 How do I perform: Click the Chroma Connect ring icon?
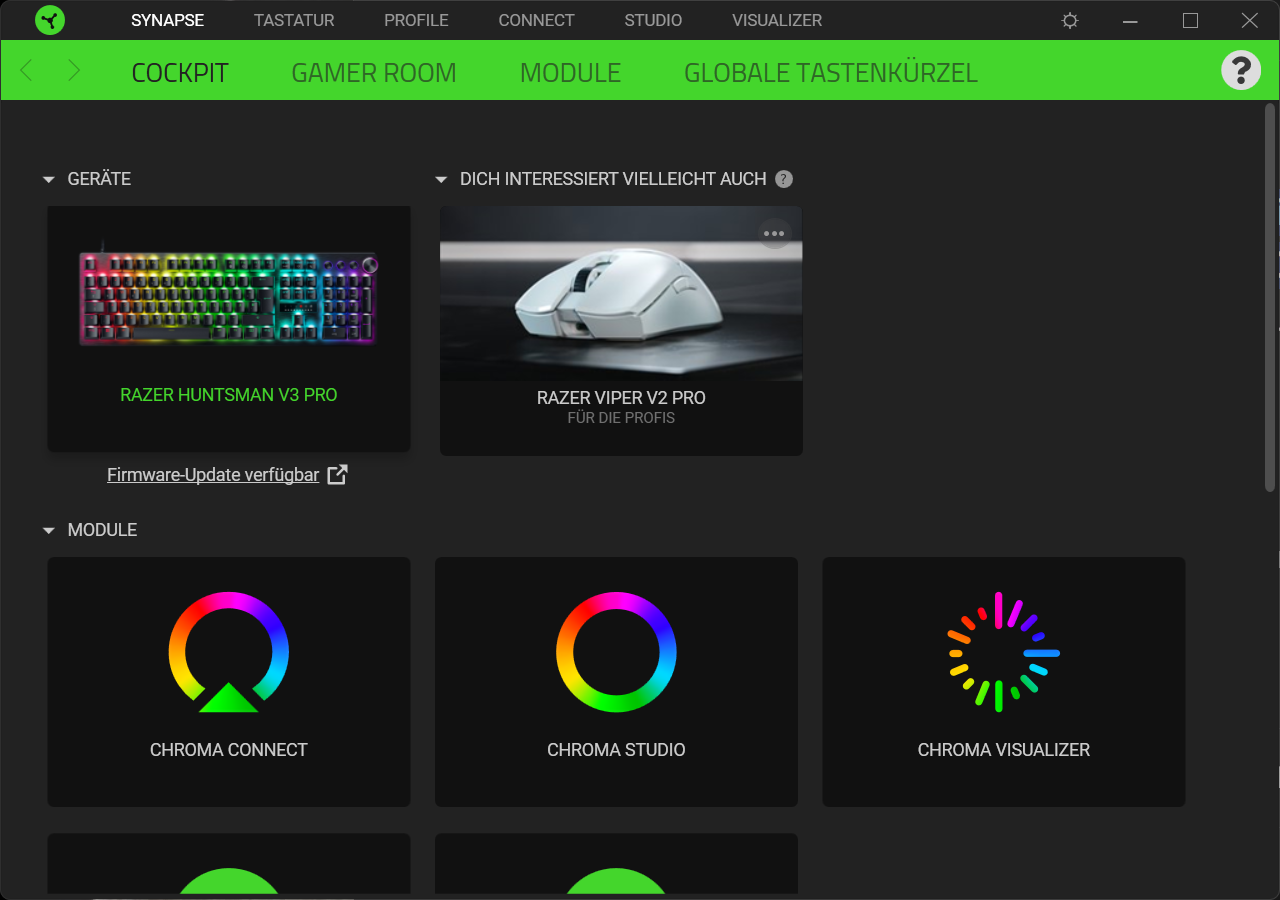point(229,652)
